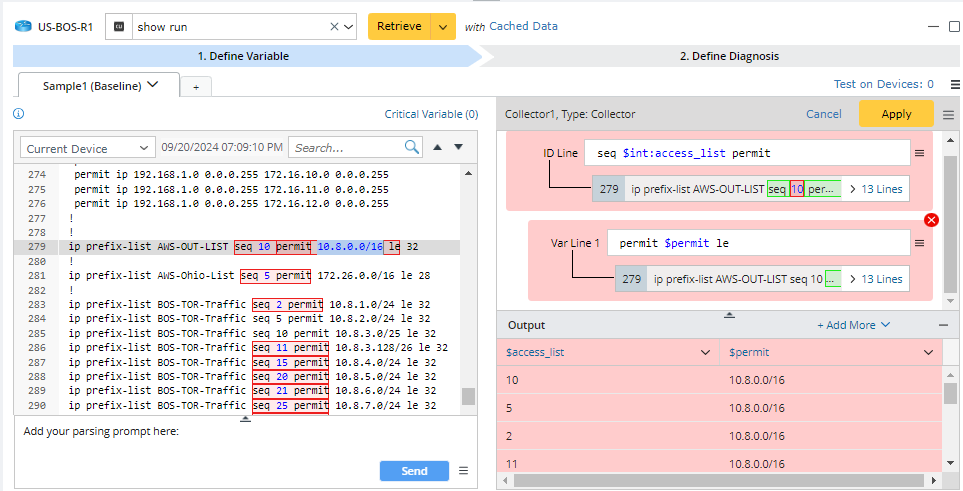Click the US-BOS-R1 router device icon
This screenshot has height=491, width=963.
pyautogui.click(x=22, y=27)
